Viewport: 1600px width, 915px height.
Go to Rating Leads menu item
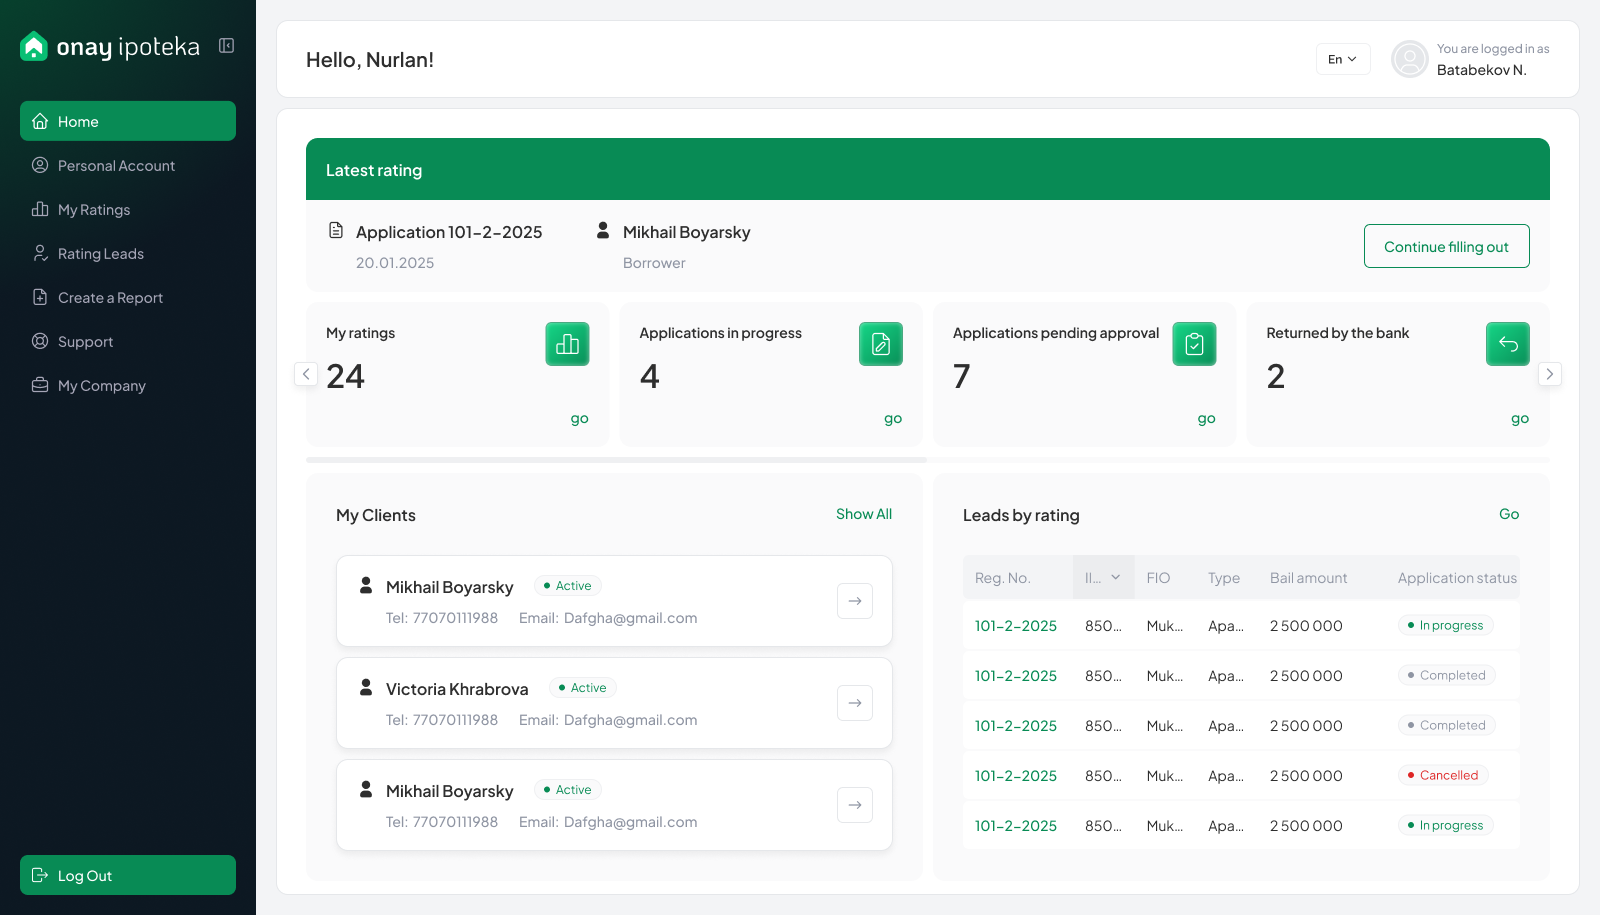(100, 254)
